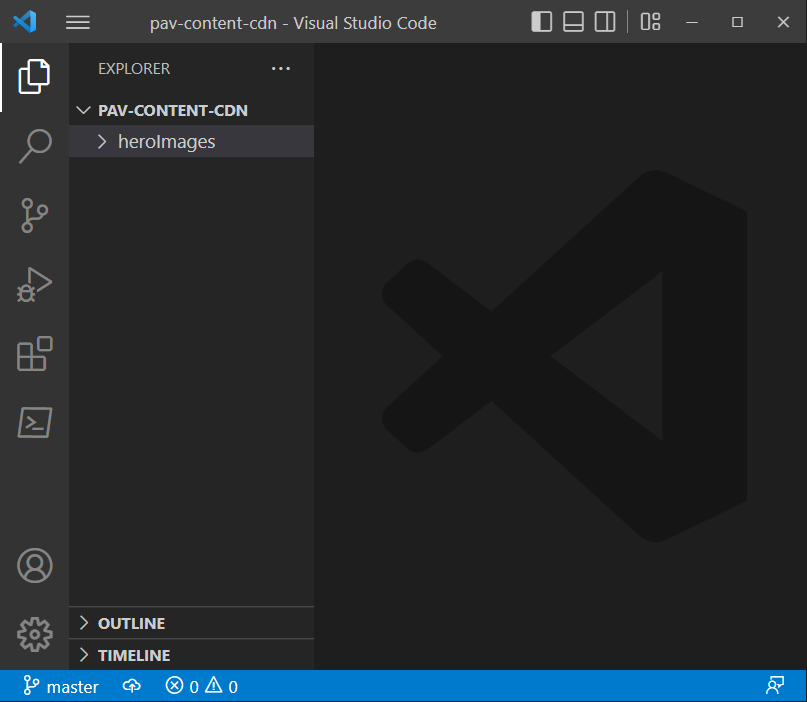Screen dimensions: 807x702
Task: Collapse the PAV-CONTENT-CDN folder section
Action: coord(191,110)
